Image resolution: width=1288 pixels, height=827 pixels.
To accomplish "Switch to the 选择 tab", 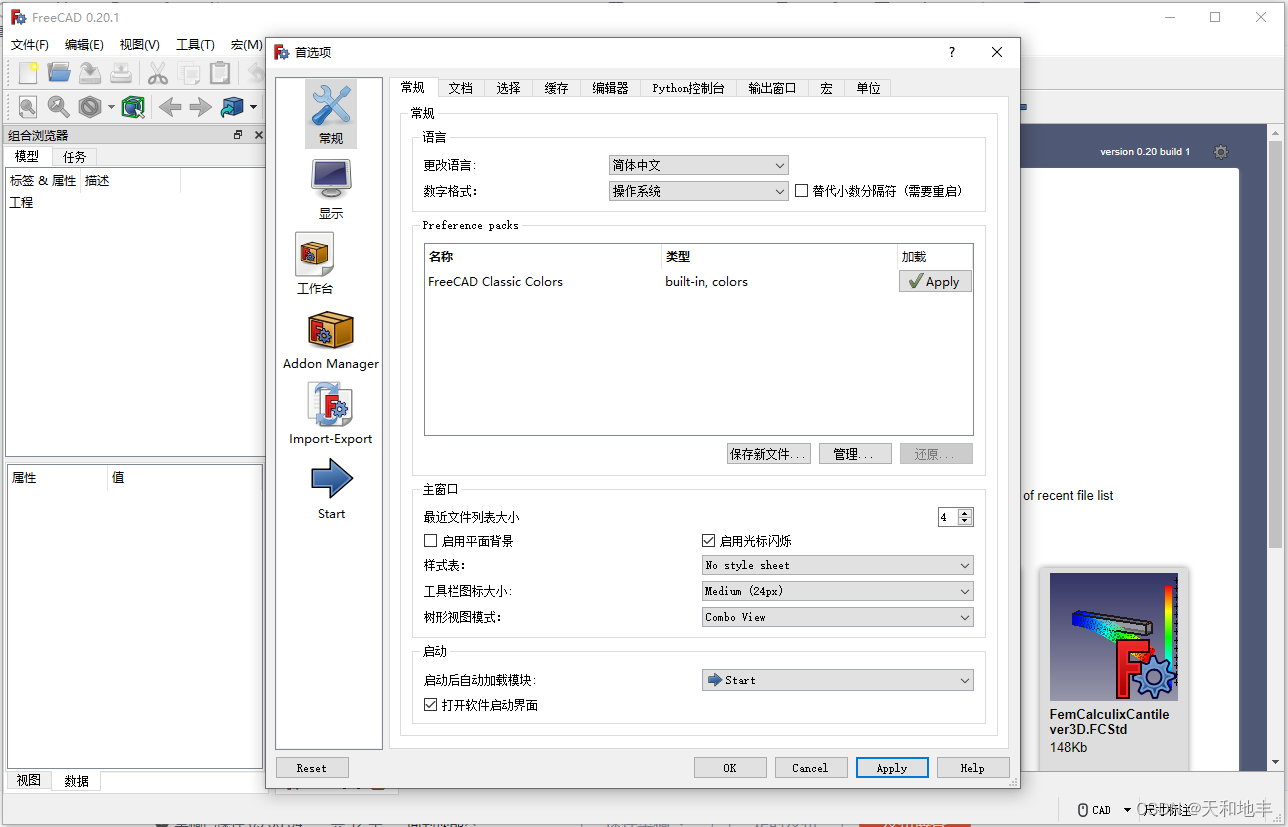I will (508, 88).
